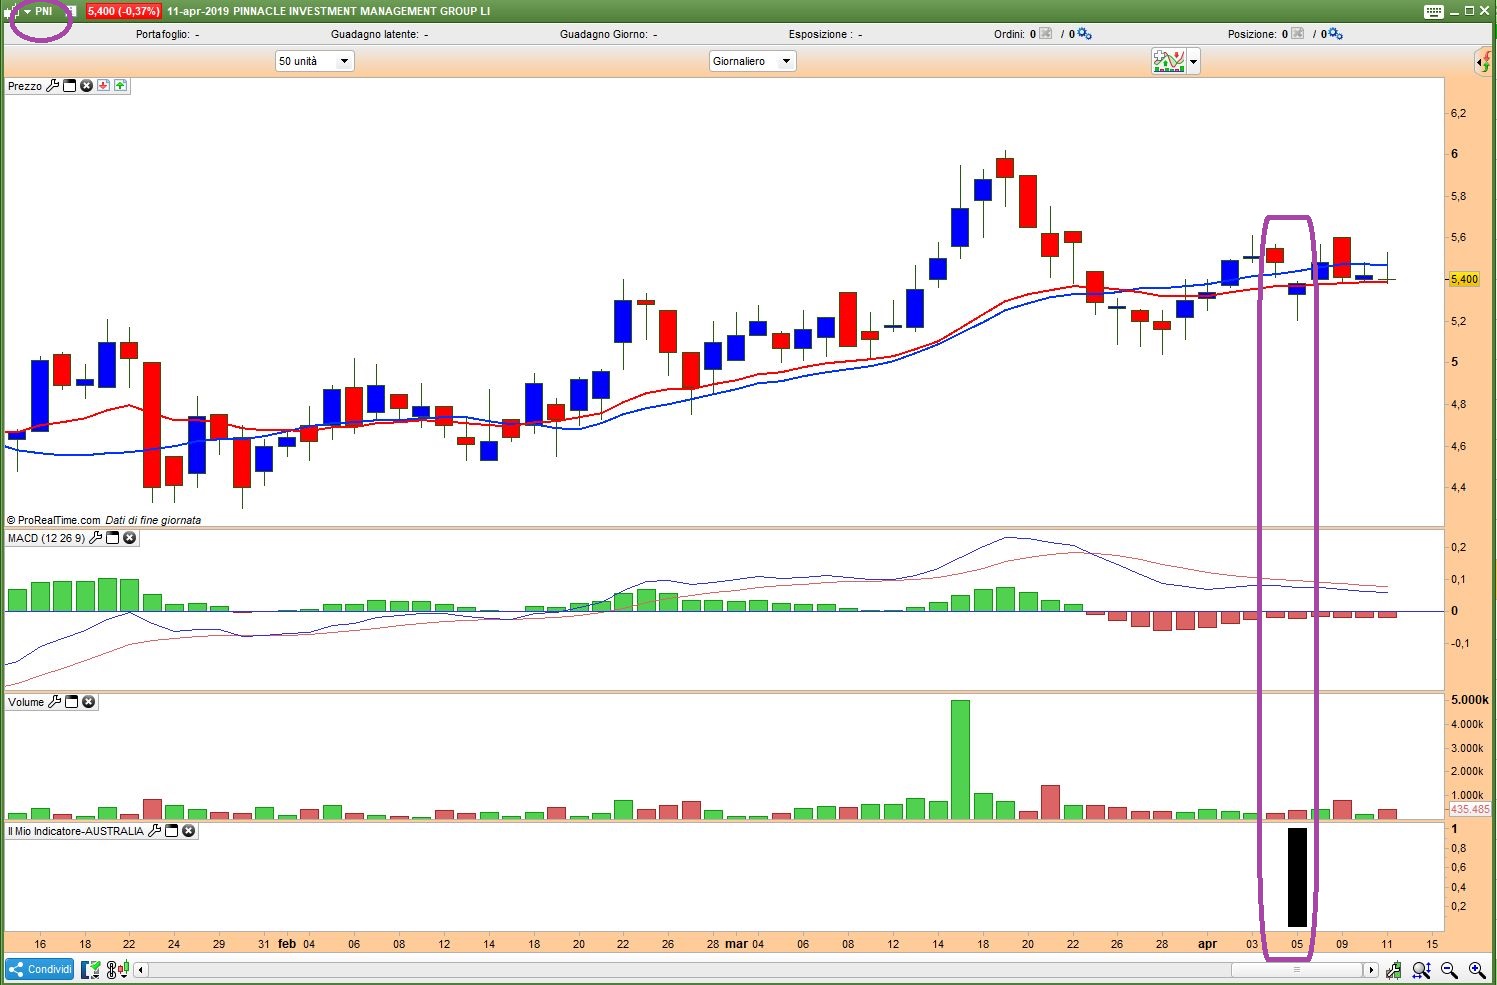Click the MACD (12 26 9) label
Image resolution: width=1497 pixels, height=985 pixels.
coord(47,538)
